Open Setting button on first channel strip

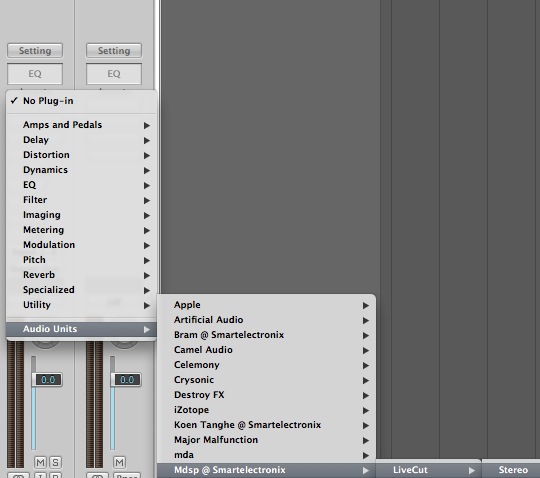click(x=35, y=51)
